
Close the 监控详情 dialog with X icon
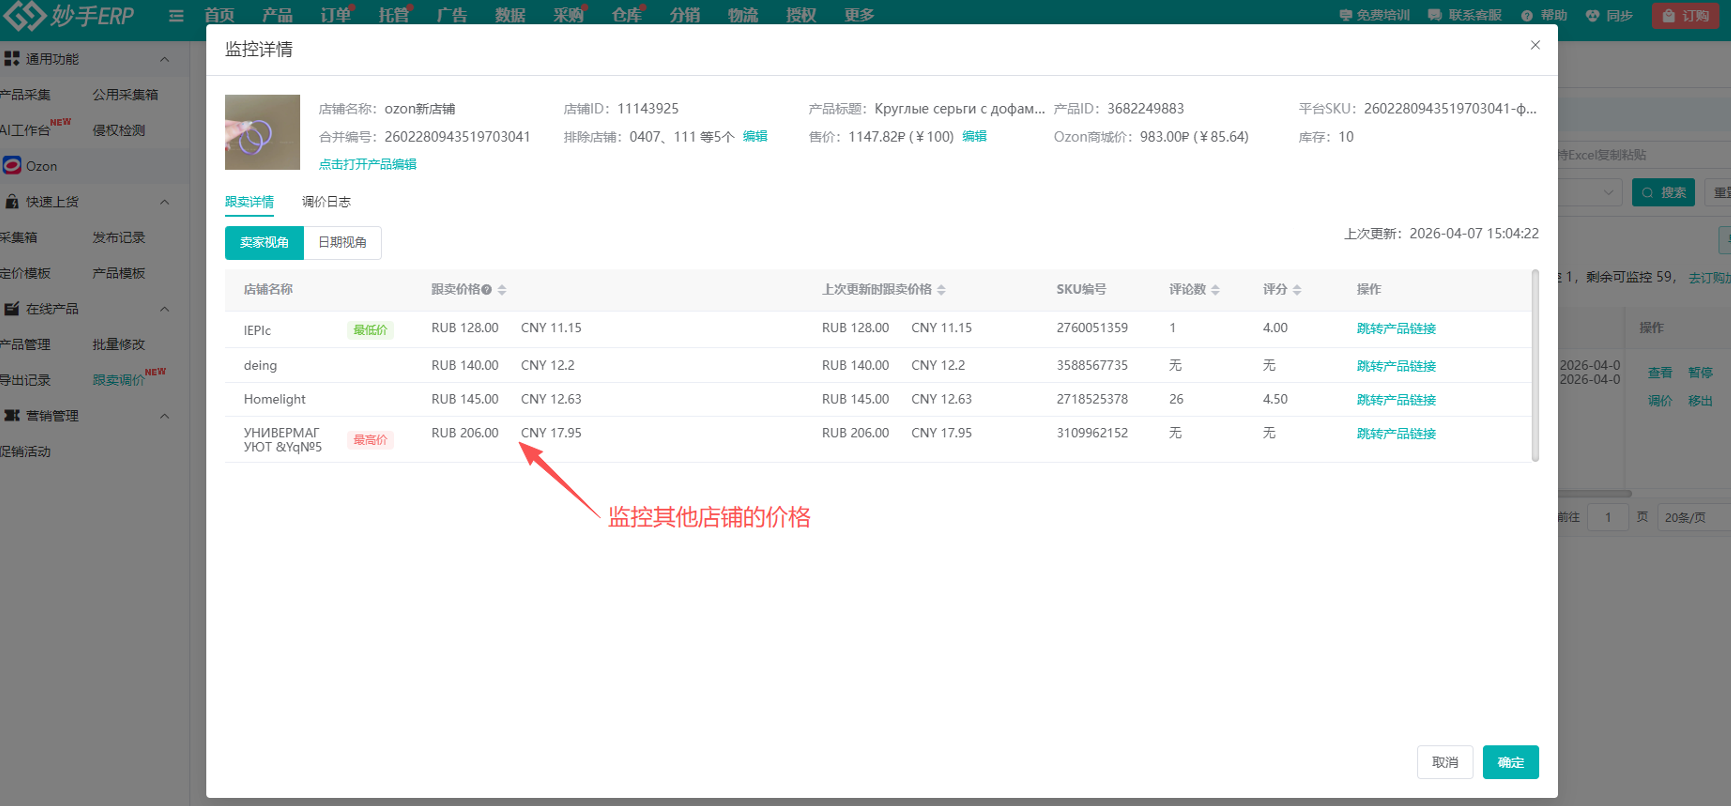[x=1535, y=45]
